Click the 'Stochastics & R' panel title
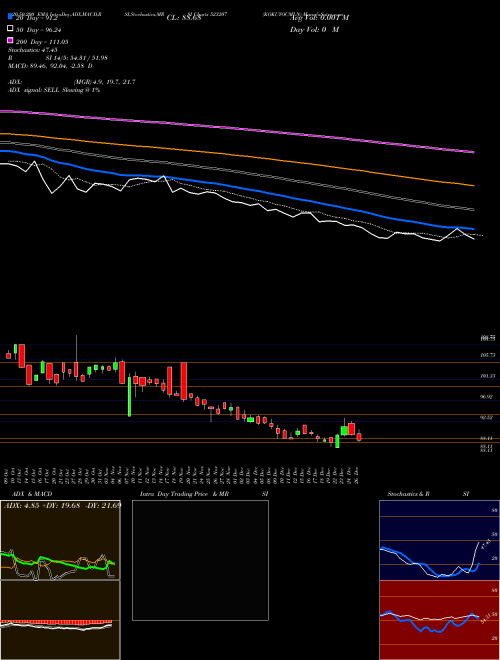Screen dimensions: 500x660 (408, 494)
